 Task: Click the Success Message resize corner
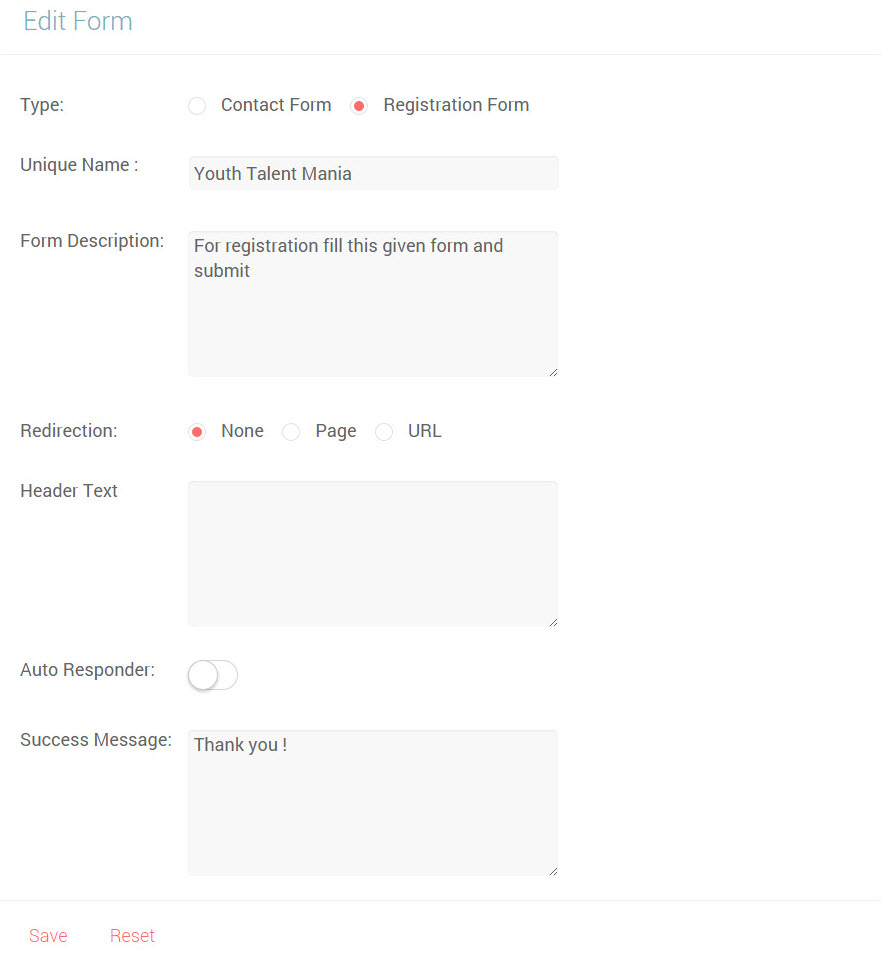(x=553, y=871)
